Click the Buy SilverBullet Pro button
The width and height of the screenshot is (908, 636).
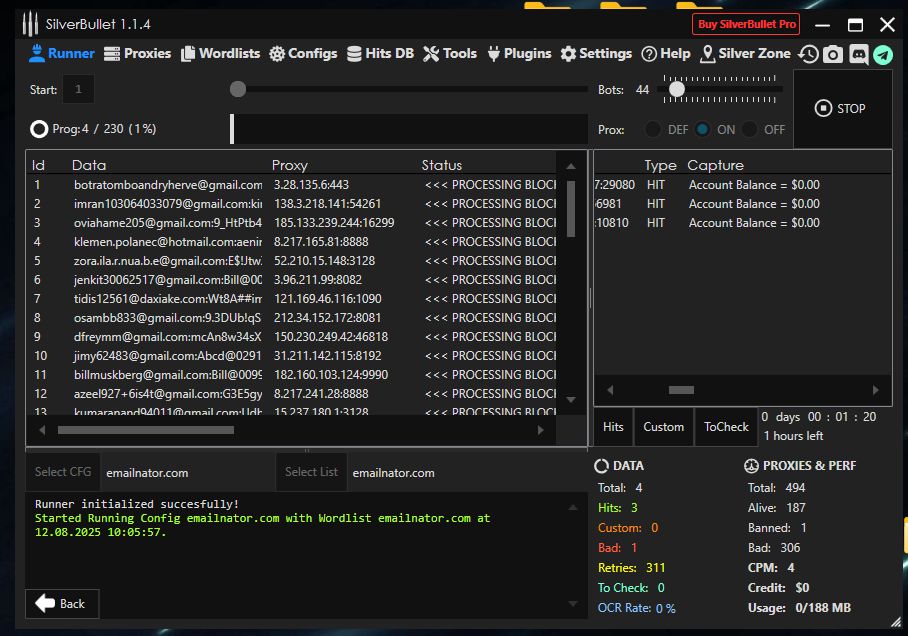pyautogui.click(x=747, y=24)
